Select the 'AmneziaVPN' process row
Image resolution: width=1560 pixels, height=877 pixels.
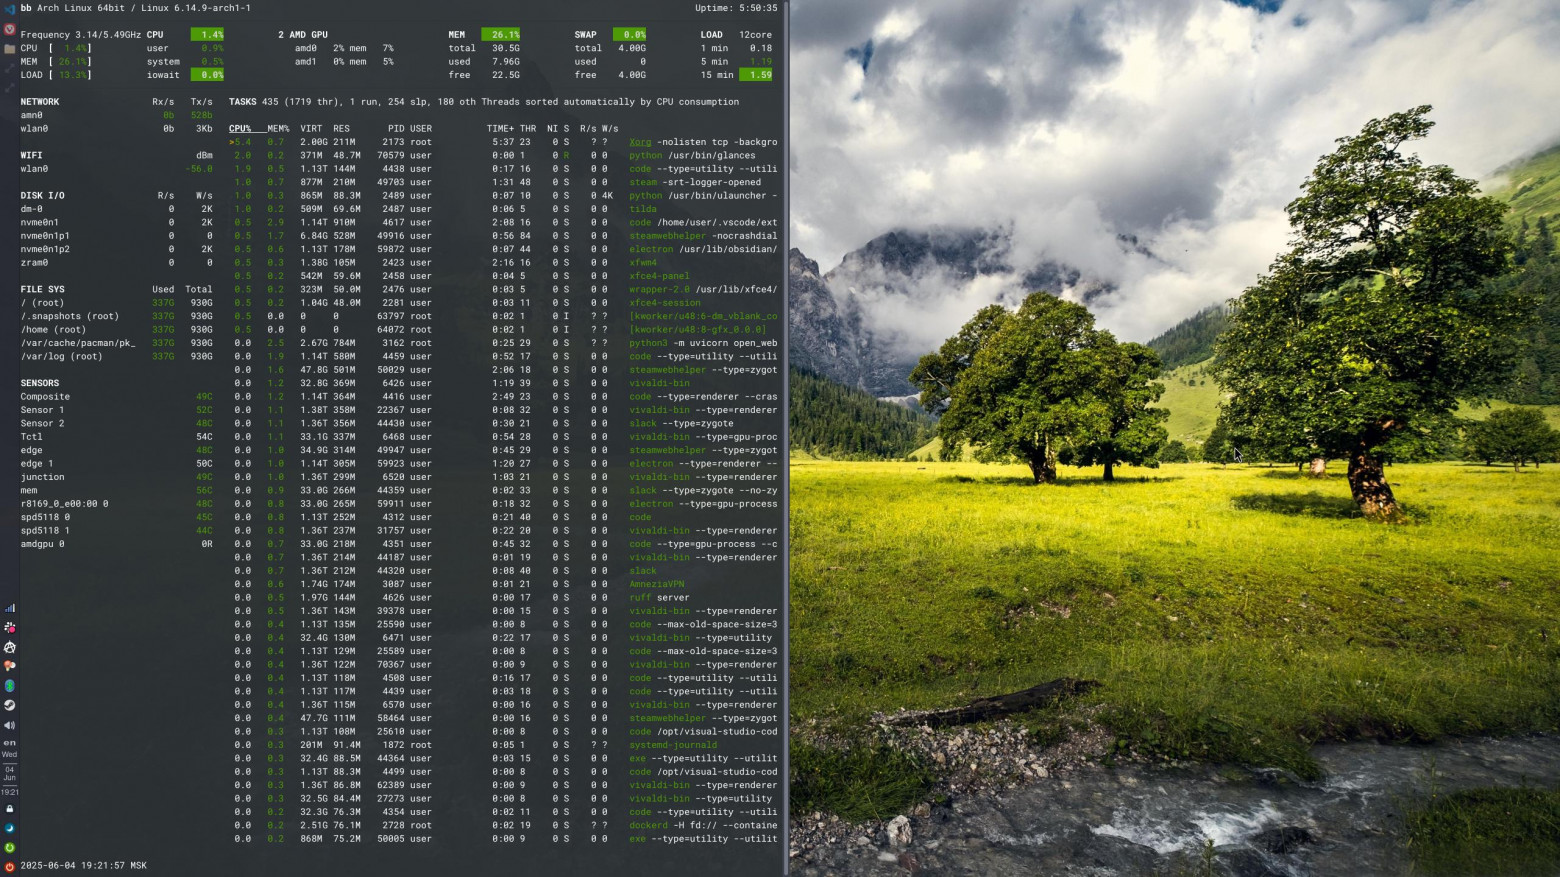503,584
